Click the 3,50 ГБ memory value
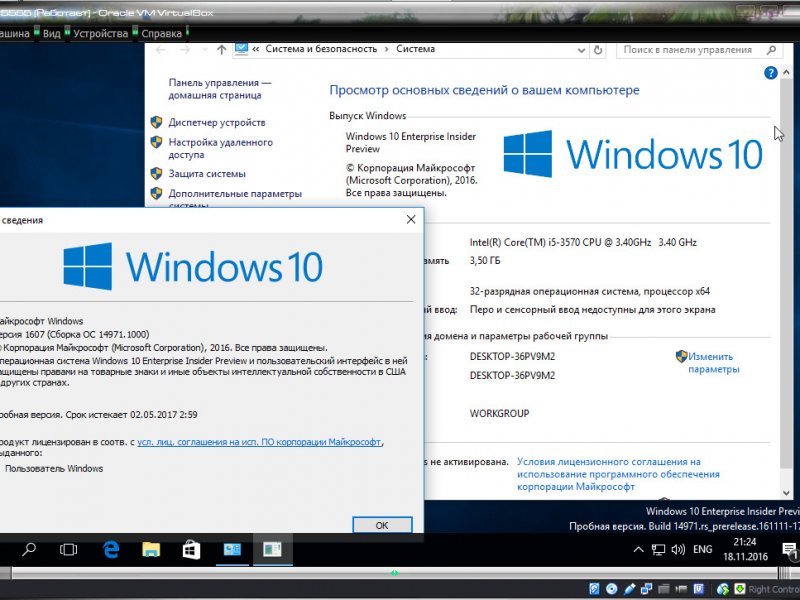Image resolution: width=800 pixels, height=600 pixels. tap(485, 261)
